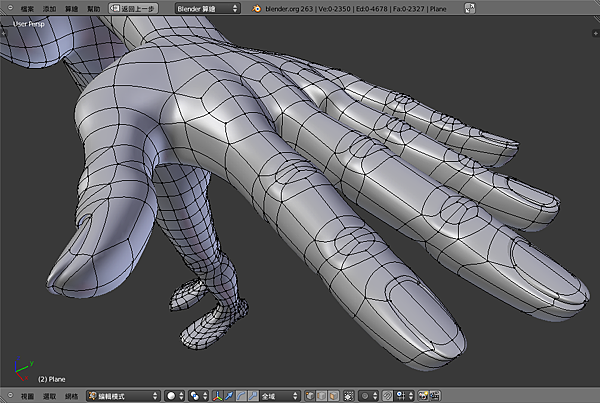Open the pivot point selector
This screenshot has width=600, height=403.
(x=196, y=396)
